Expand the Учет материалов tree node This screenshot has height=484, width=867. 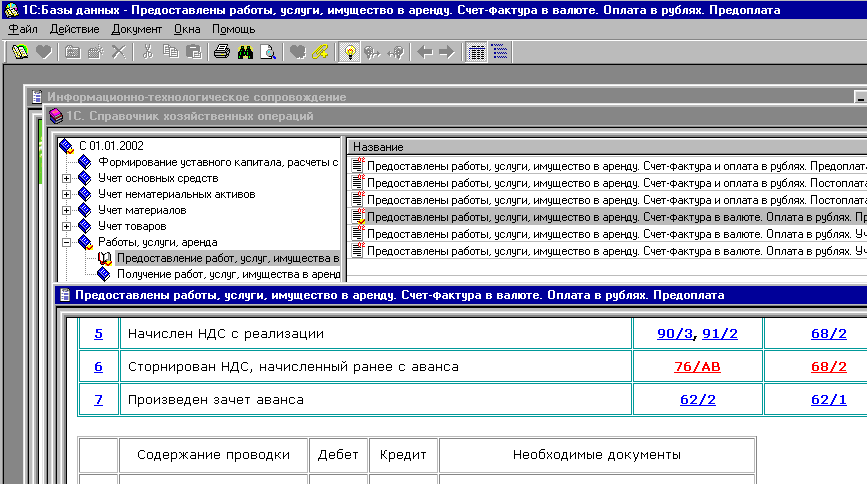pos(66,210)
